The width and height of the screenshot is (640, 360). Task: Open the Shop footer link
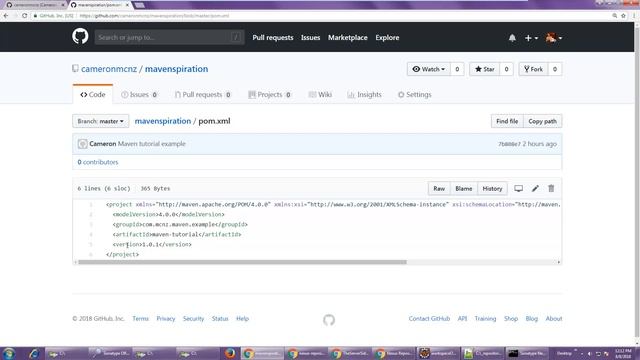511,318
